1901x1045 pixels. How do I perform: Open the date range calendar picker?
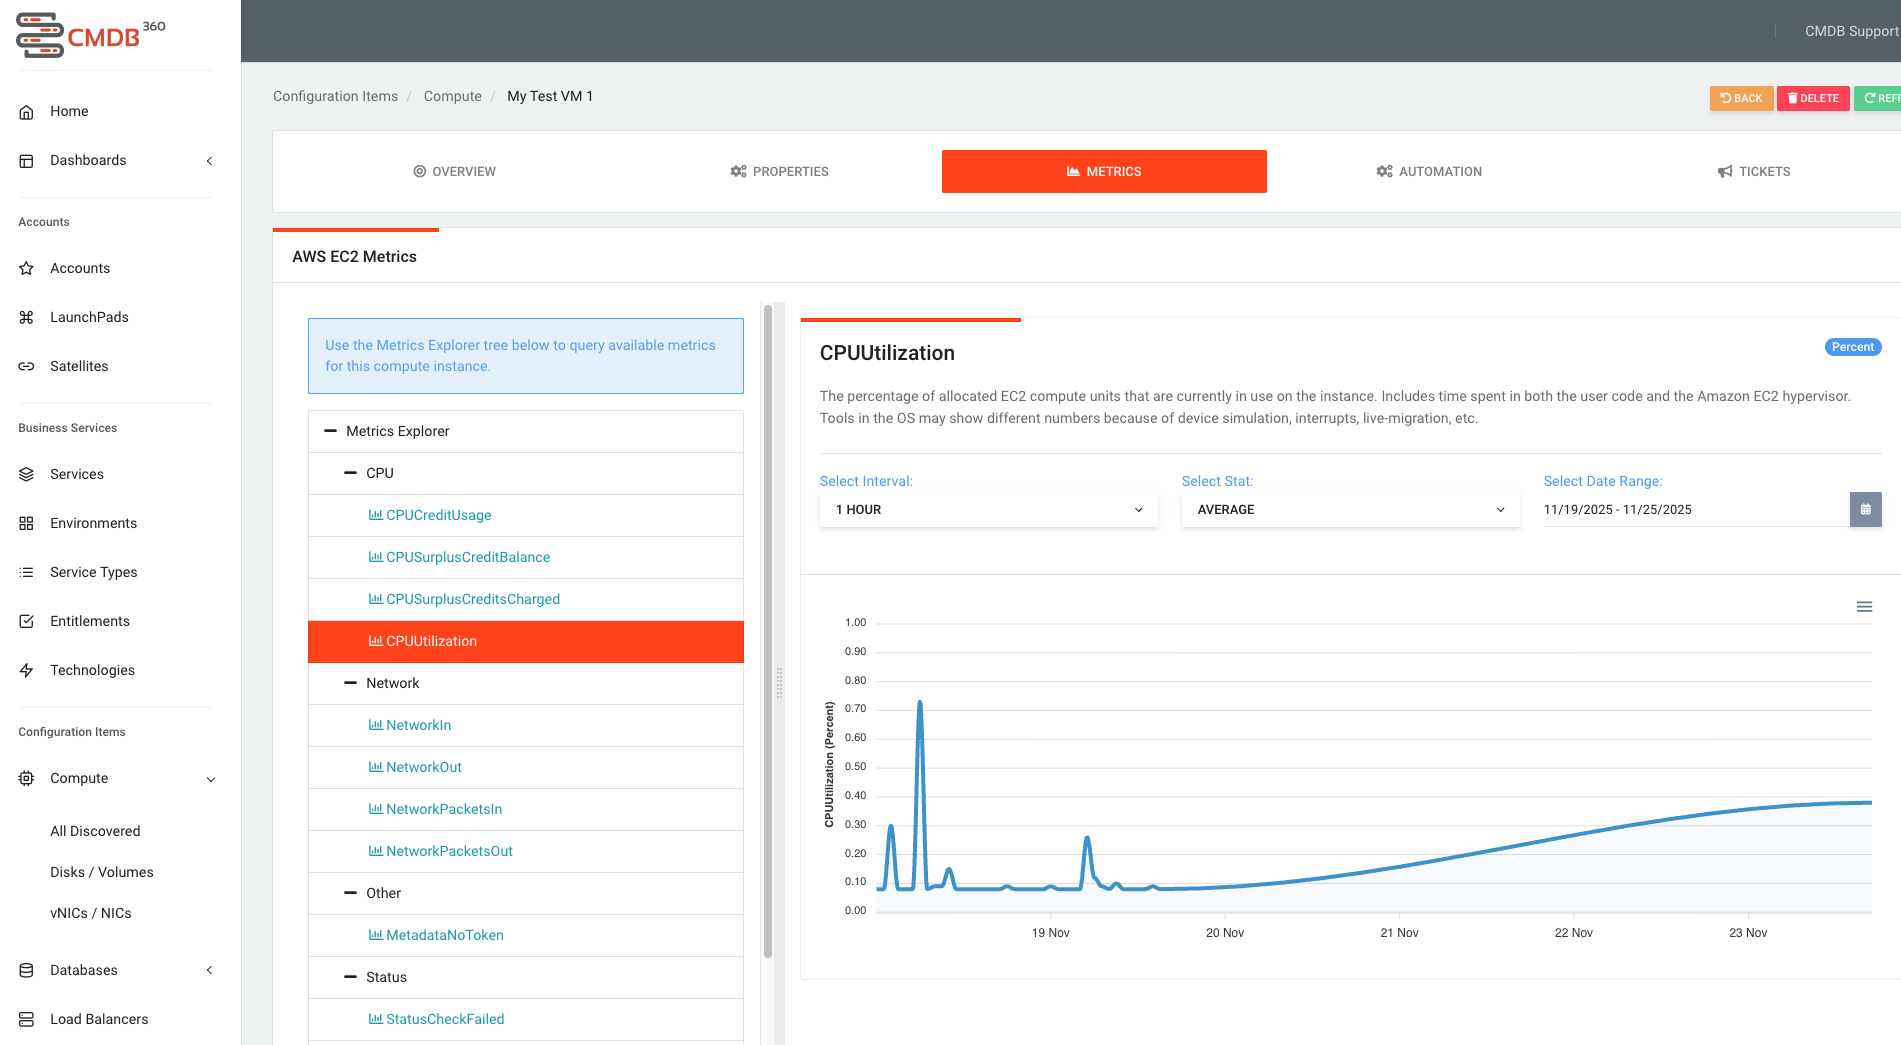pyautogui.click(x=1865, y=510)
